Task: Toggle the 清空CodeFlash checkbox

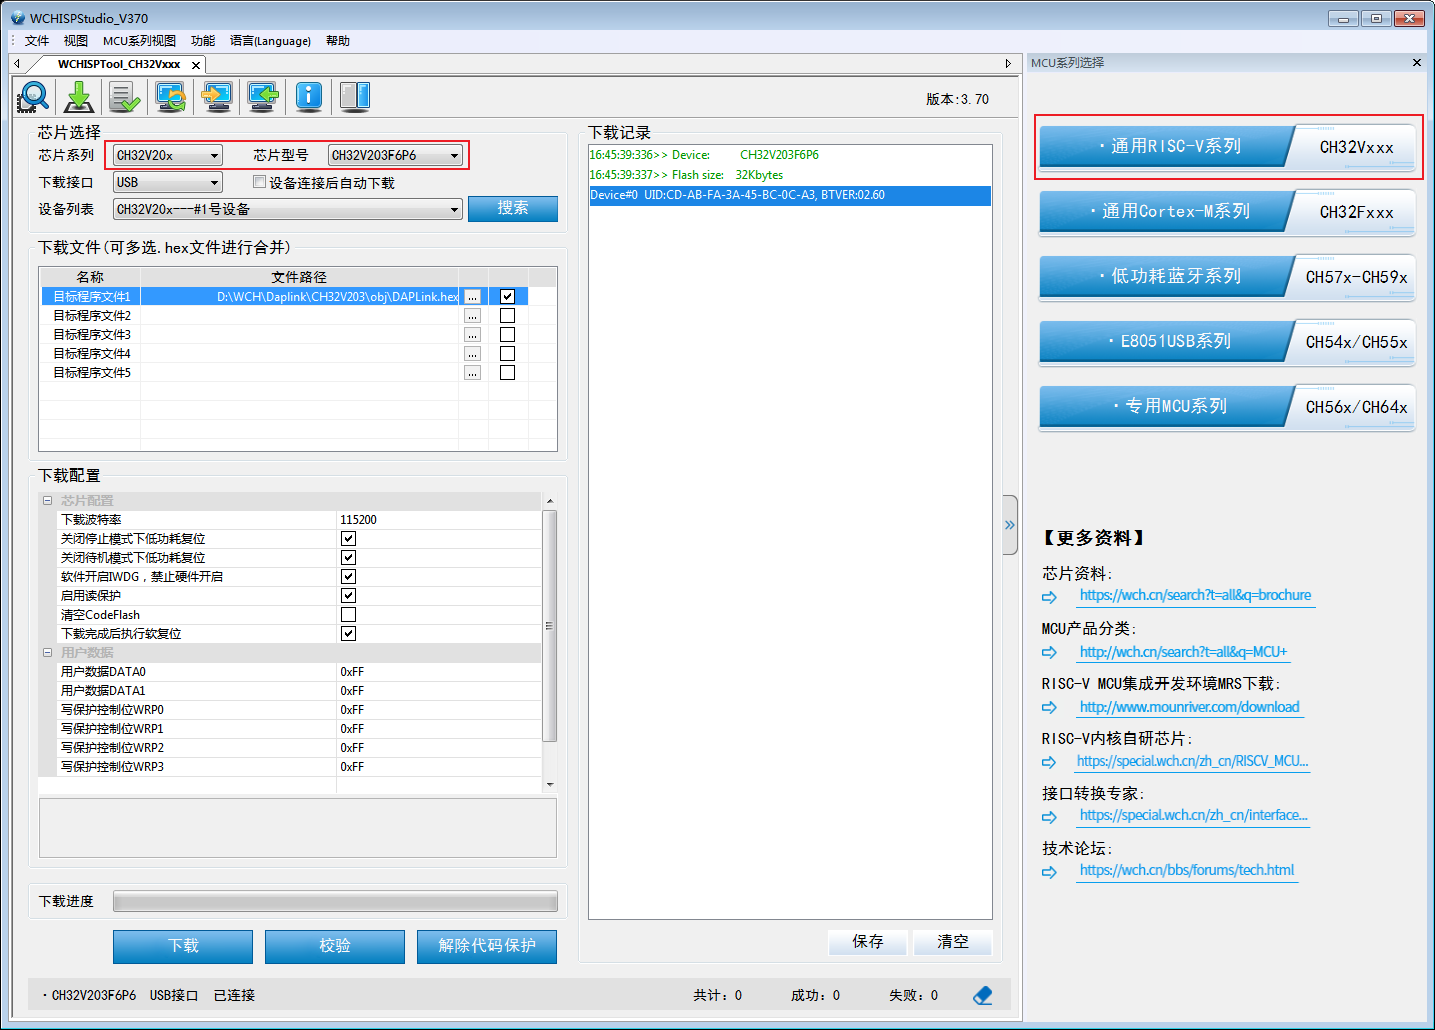Action: click(348, 615)
